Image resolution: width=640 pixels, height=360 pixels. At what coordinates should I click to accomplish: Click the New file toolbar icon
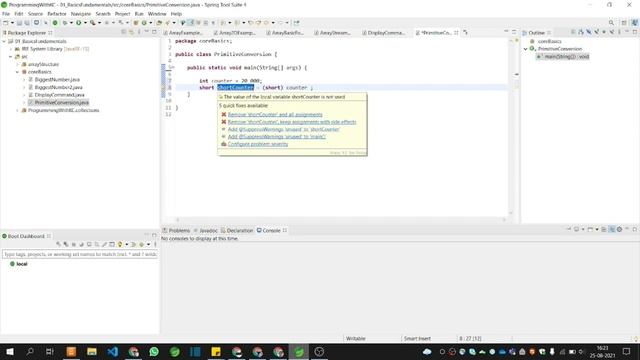(6, 23)
